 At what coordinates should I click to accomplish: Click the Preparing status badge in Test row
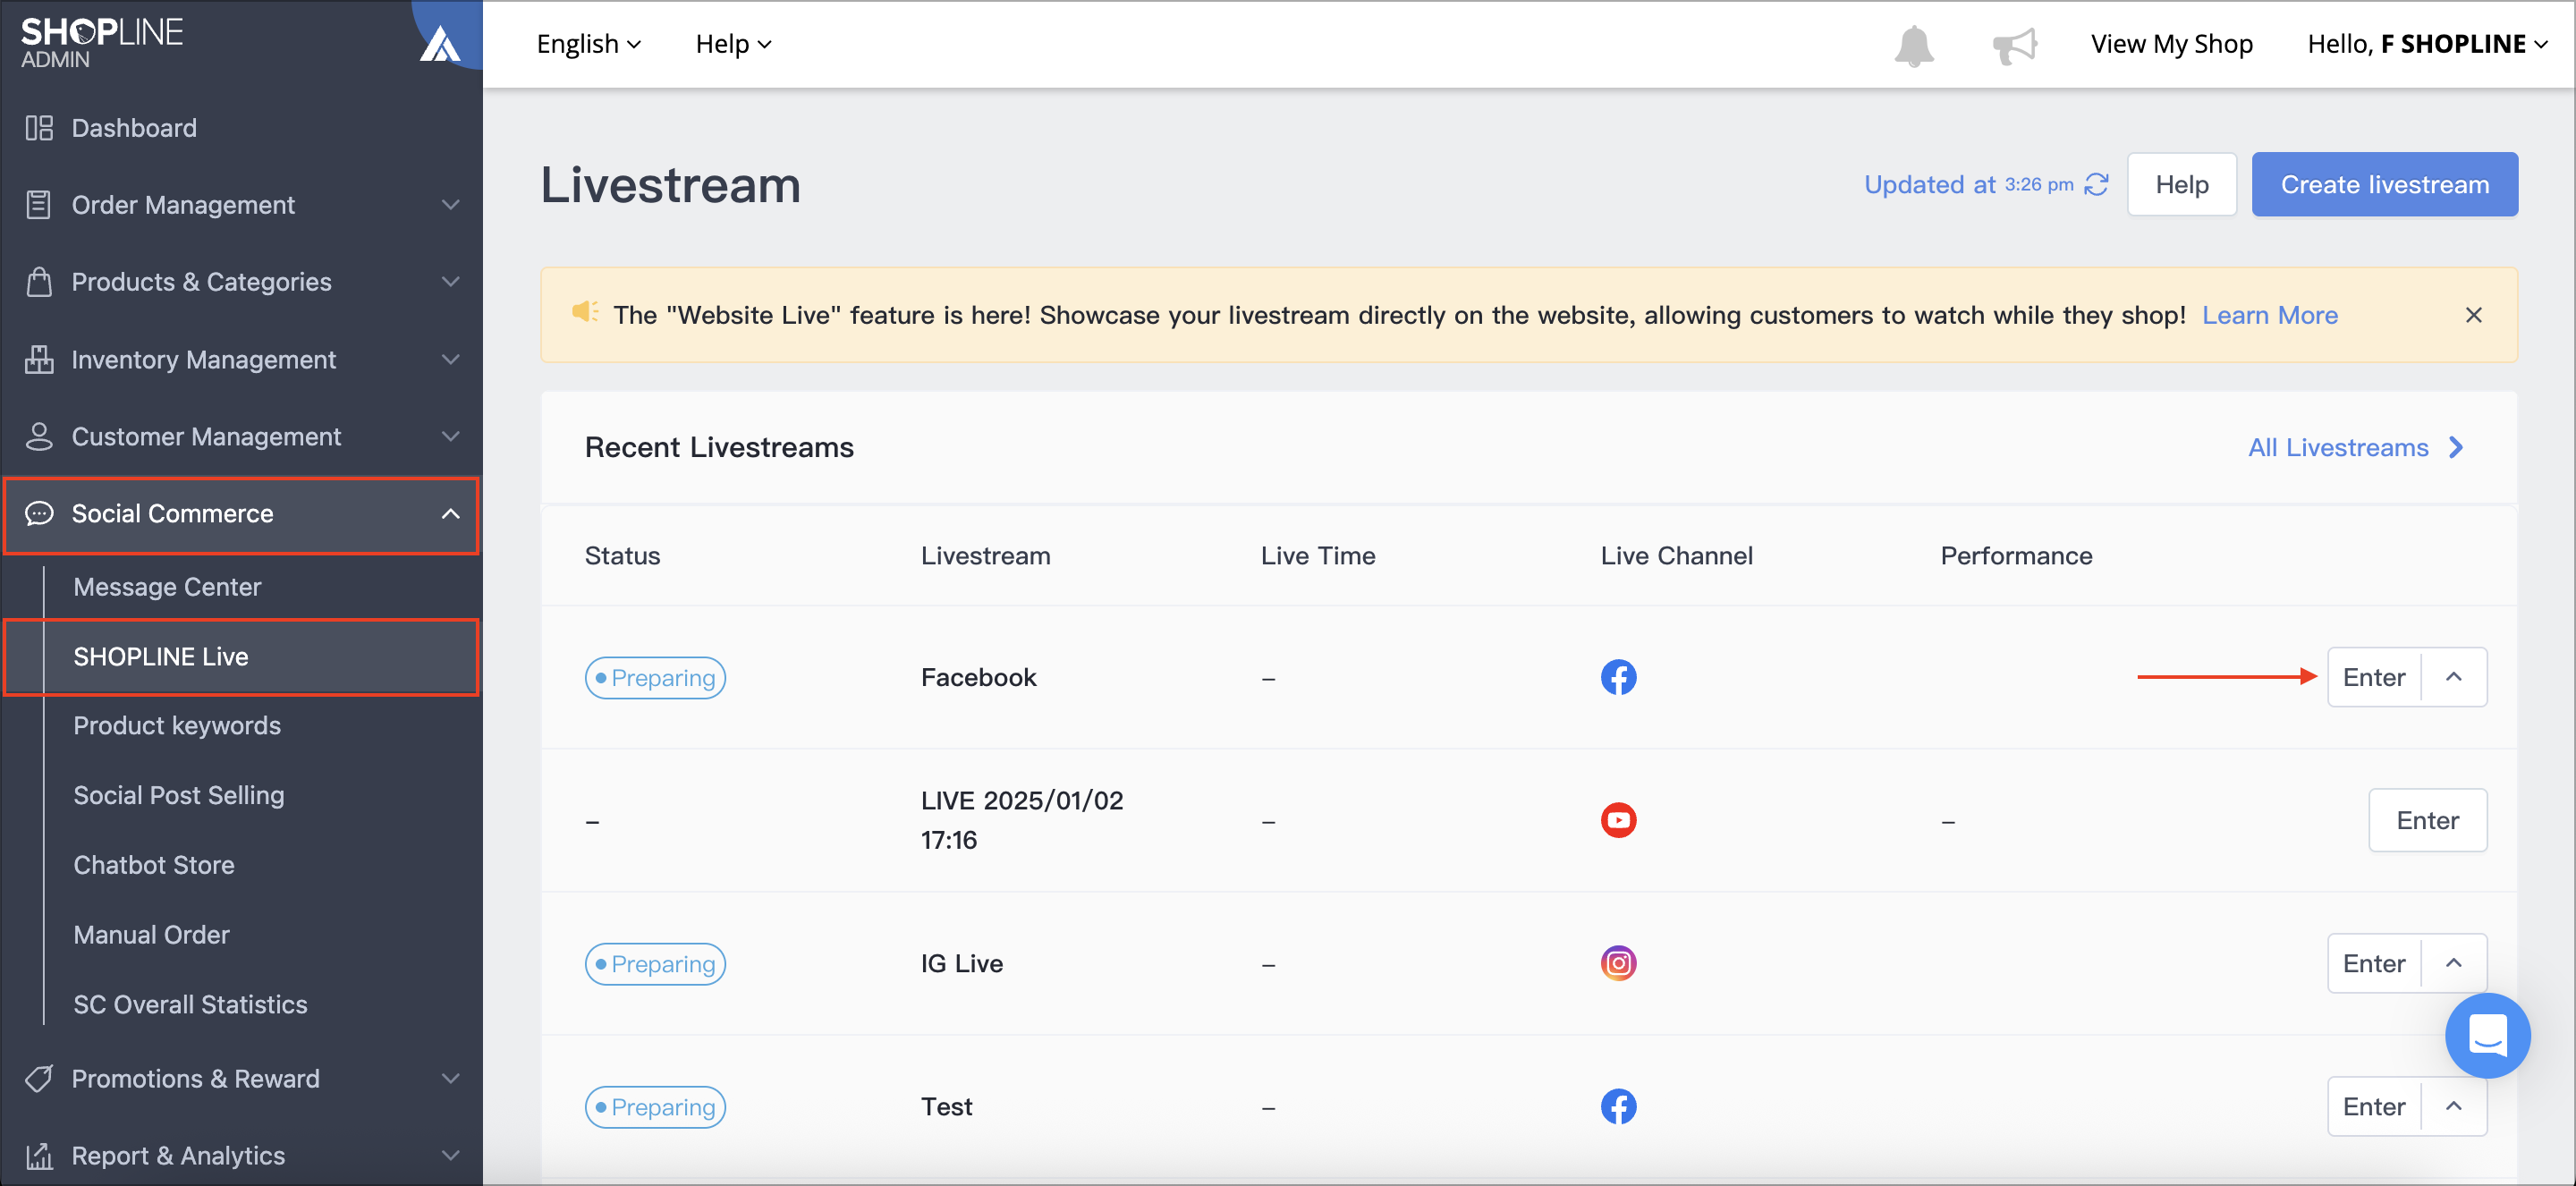pos(655,1106)
